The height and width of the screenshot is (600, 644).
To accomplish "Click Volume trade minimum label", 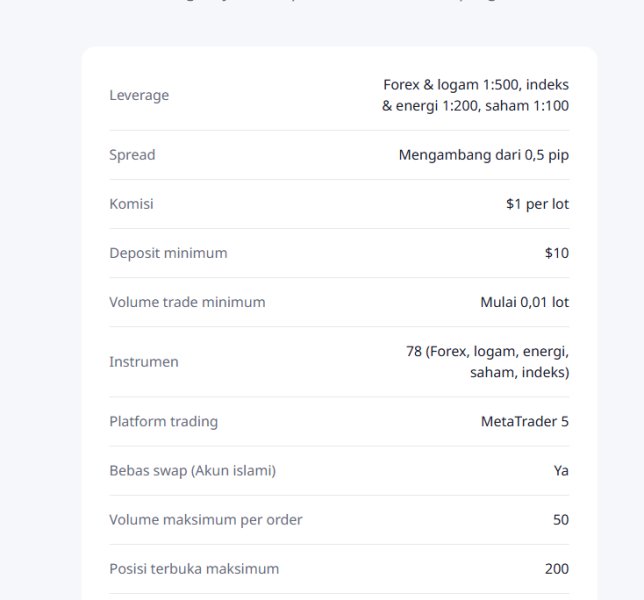I will pos(187,302).
